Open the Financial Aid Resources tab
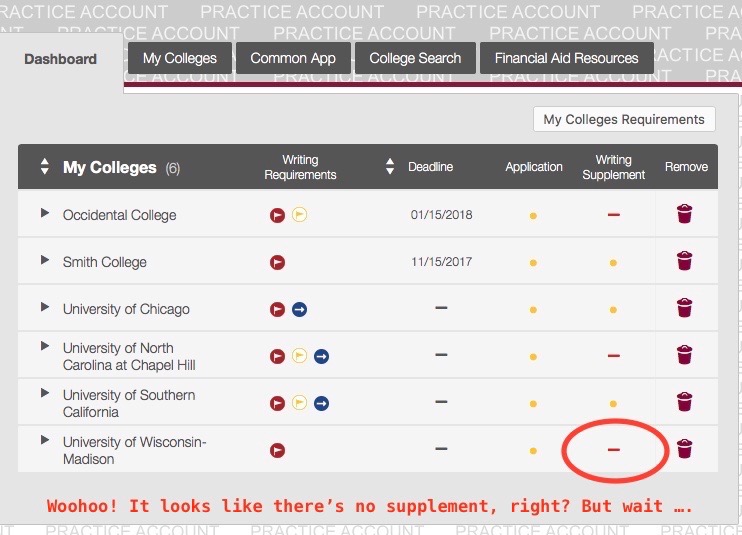The image size is (742, 535). [566, 58]
